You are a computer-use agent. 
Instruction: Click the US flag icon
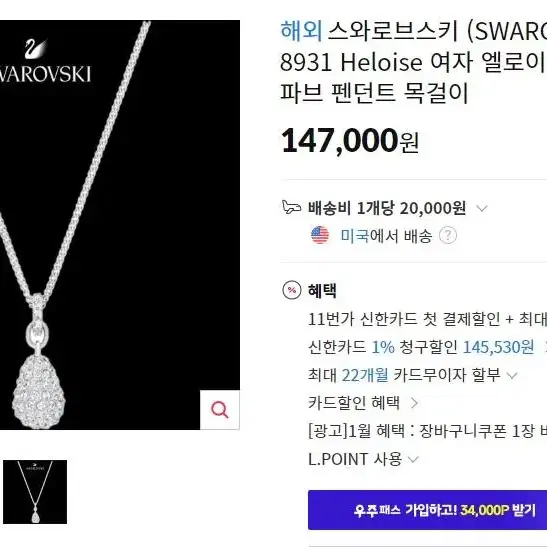(x=320, y=235)
